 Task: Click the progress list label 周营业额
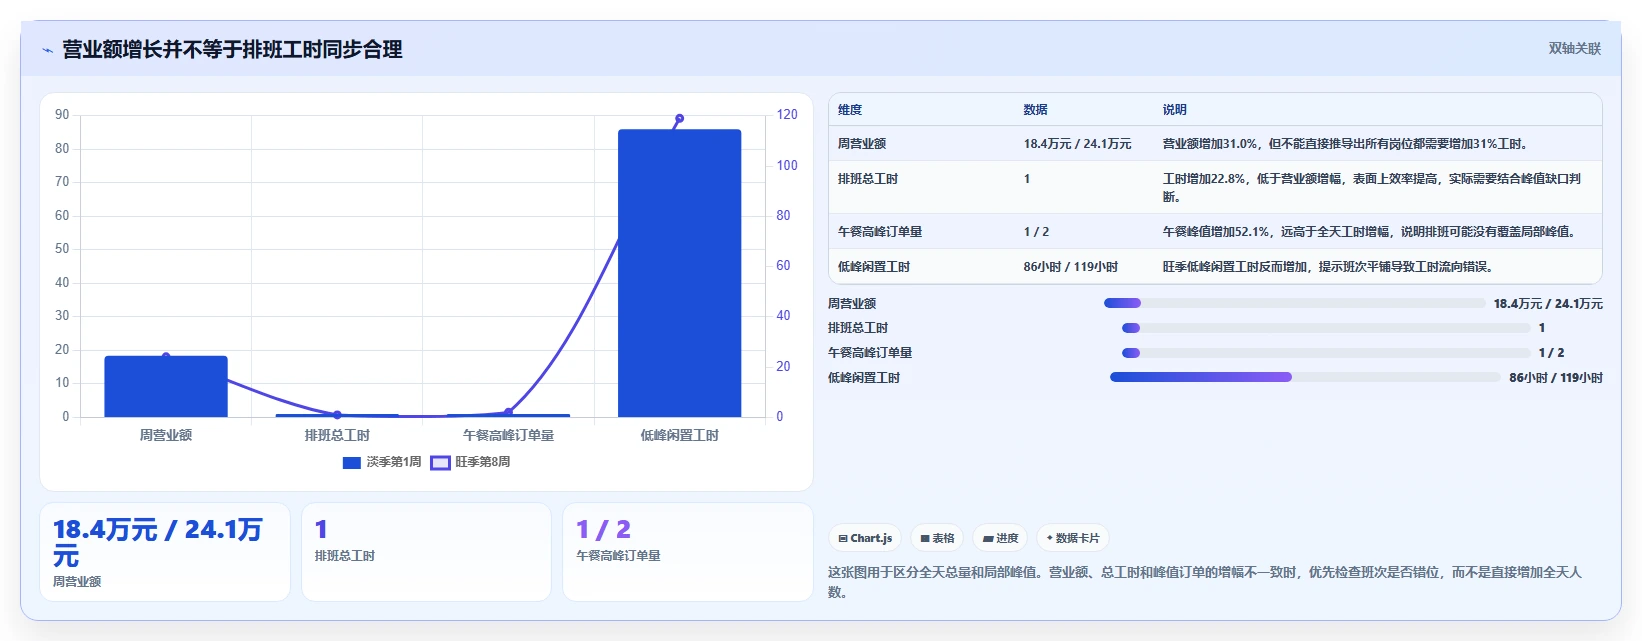click(852, 303)
